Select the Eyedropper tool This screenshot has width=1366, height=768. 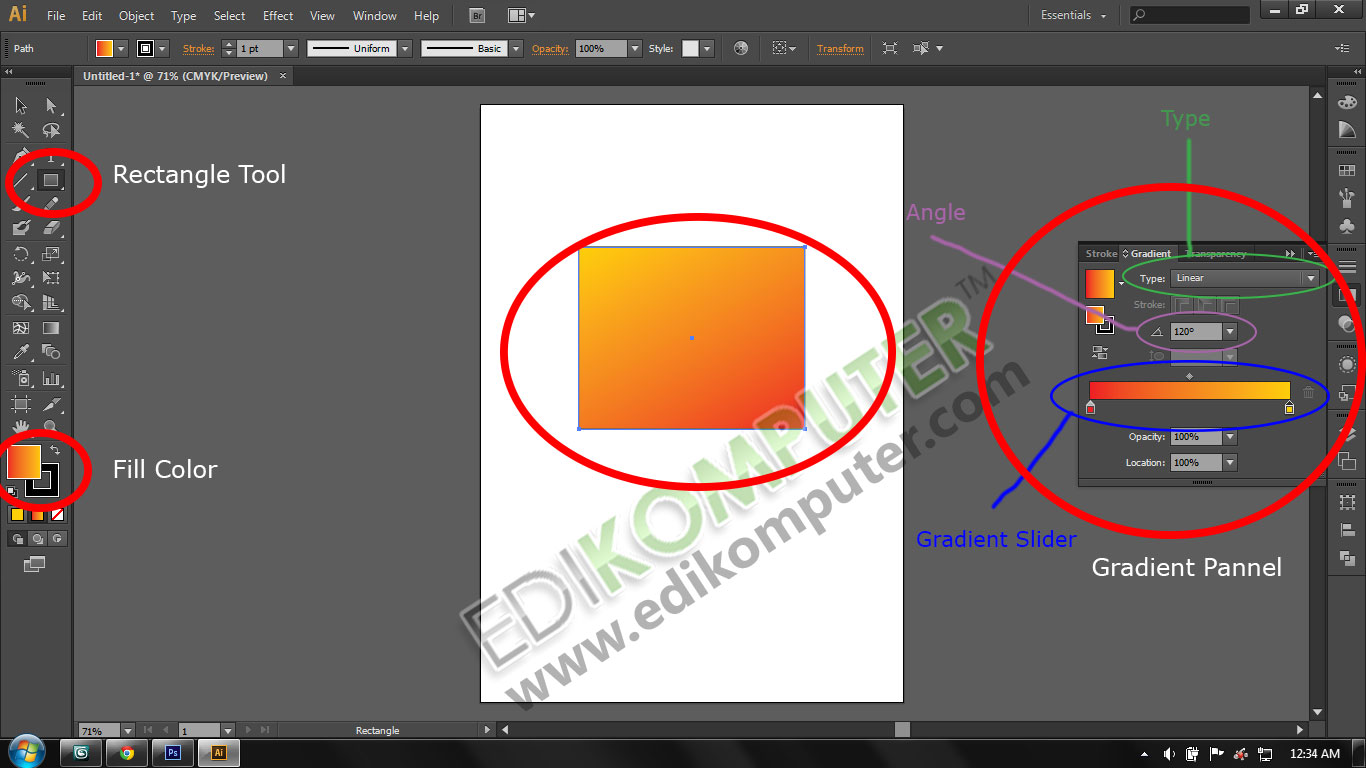[20, 352]
